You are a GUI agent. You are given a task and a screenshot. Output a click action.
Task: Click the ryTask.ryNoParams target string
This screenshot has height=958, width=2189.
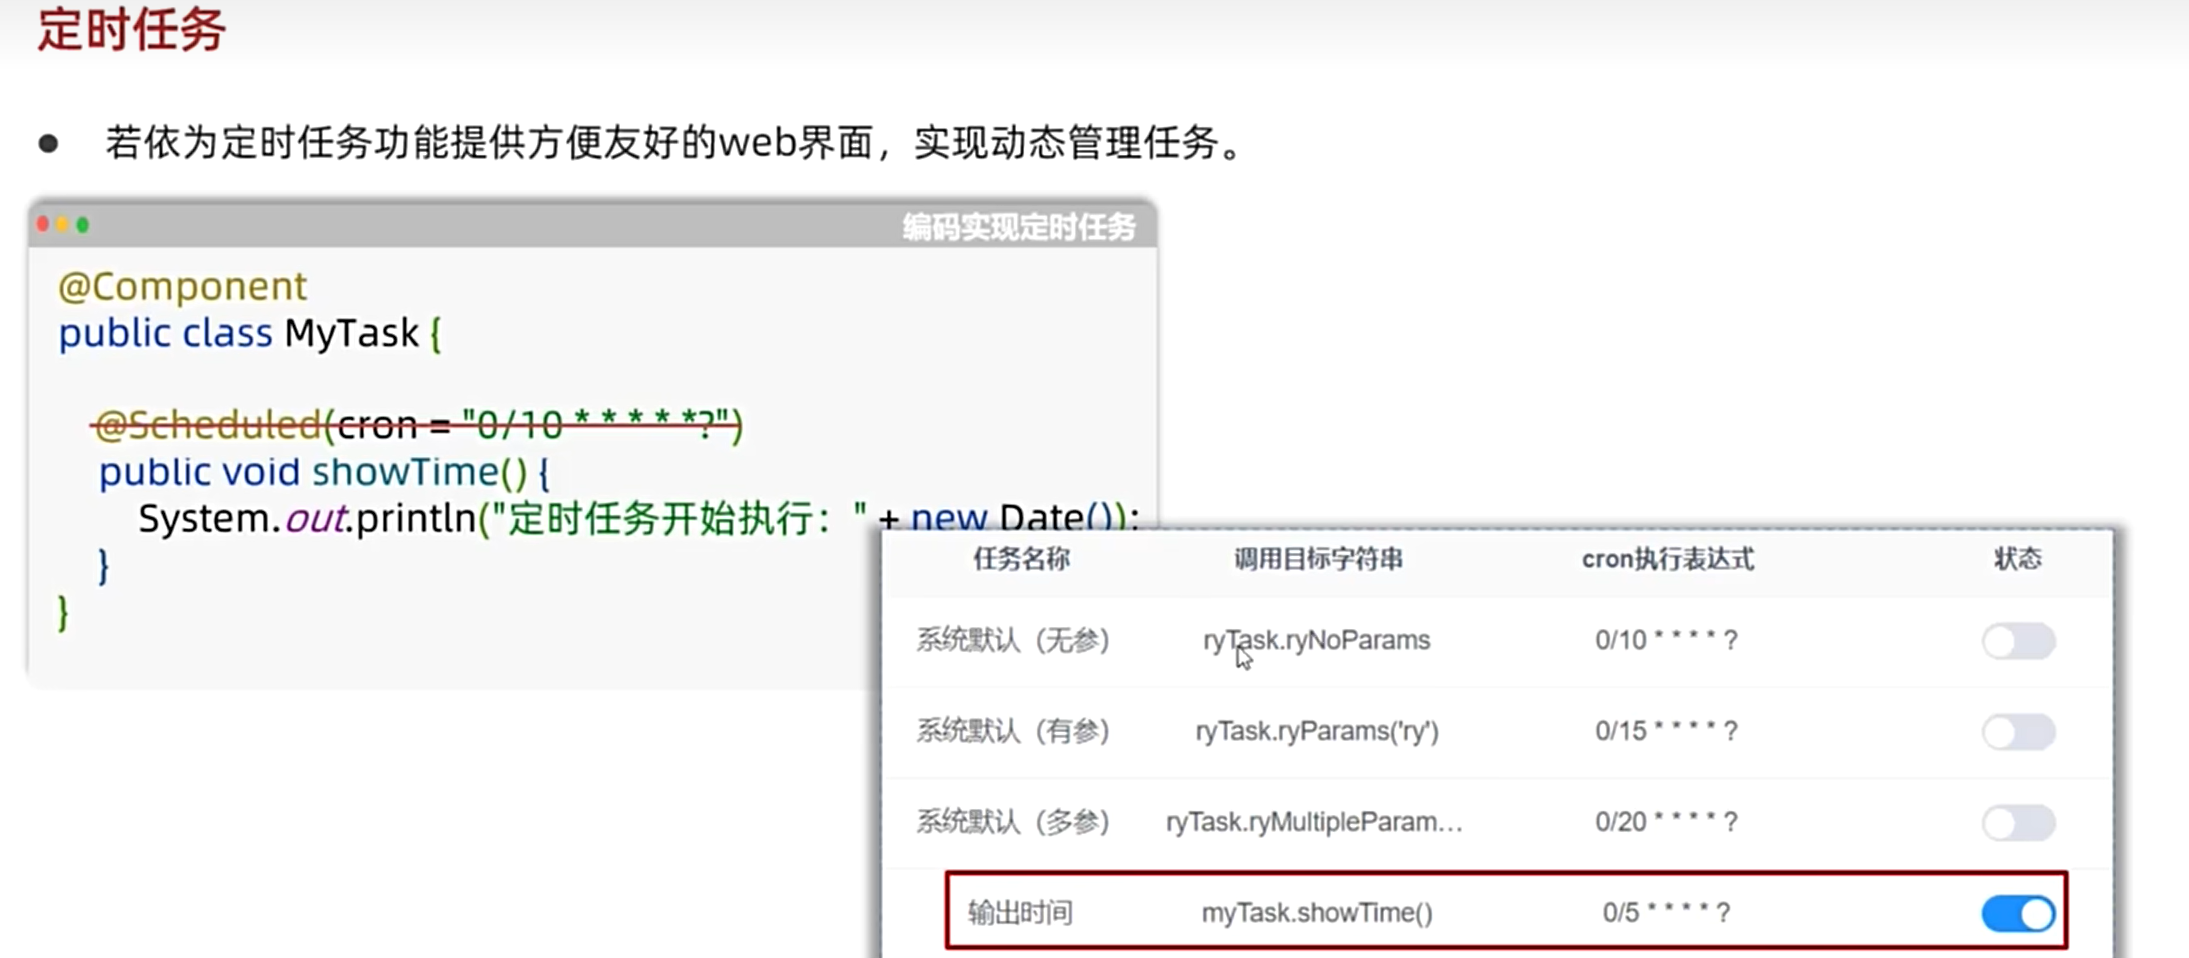coord(1316,640)
